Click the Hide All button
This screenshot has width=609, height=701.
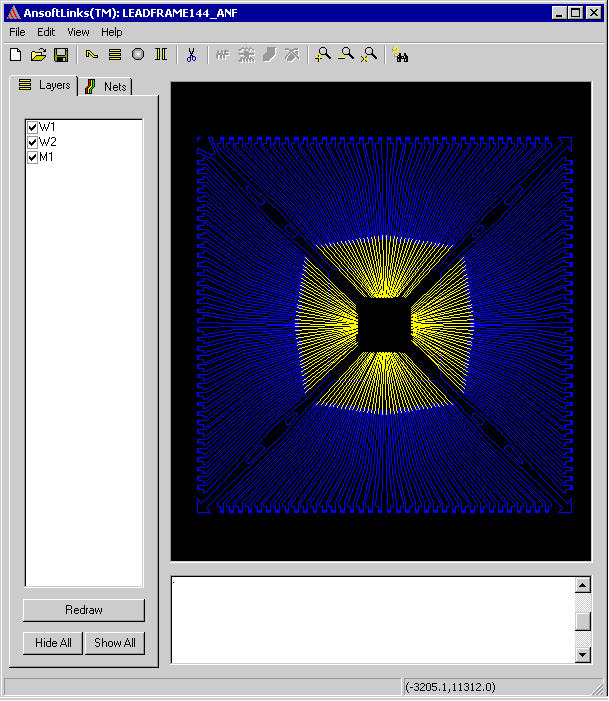(x=53, y=643)
